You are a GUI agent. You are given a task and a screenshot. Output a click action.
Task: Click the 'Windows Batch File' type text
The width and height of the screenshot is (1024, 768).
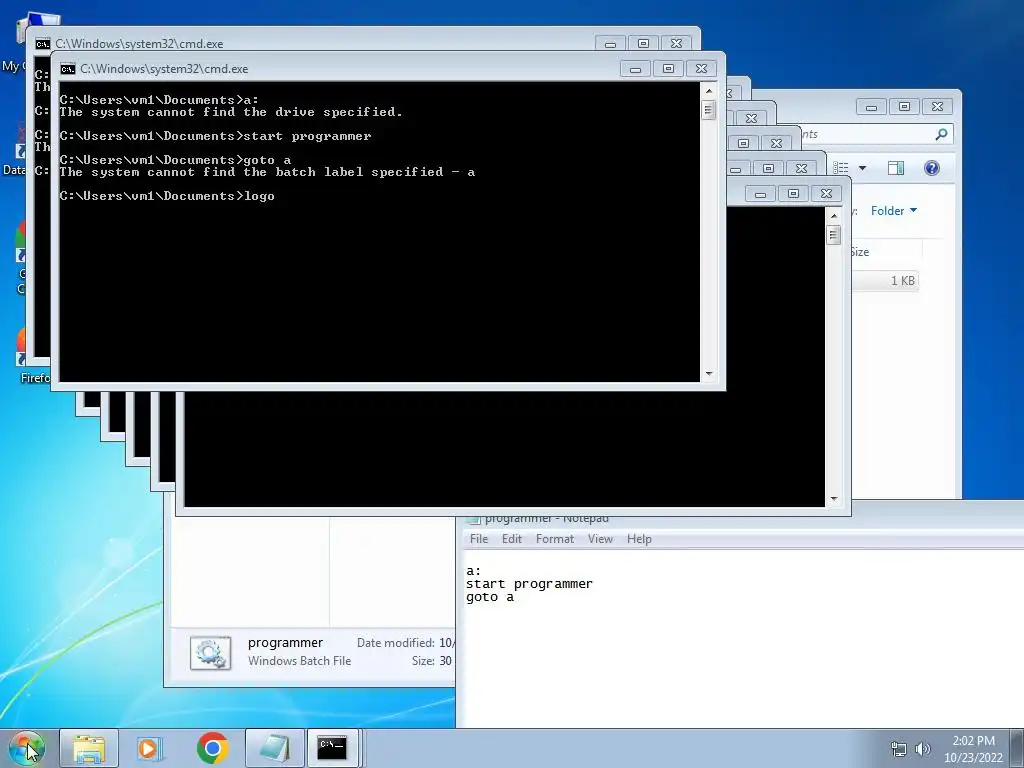[299, 660]
